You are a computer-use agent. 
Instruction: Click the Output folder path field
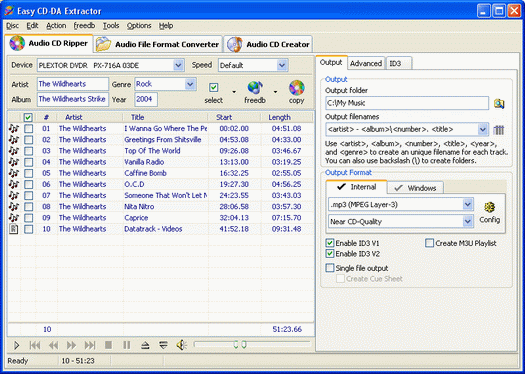[x=407, y=103]
